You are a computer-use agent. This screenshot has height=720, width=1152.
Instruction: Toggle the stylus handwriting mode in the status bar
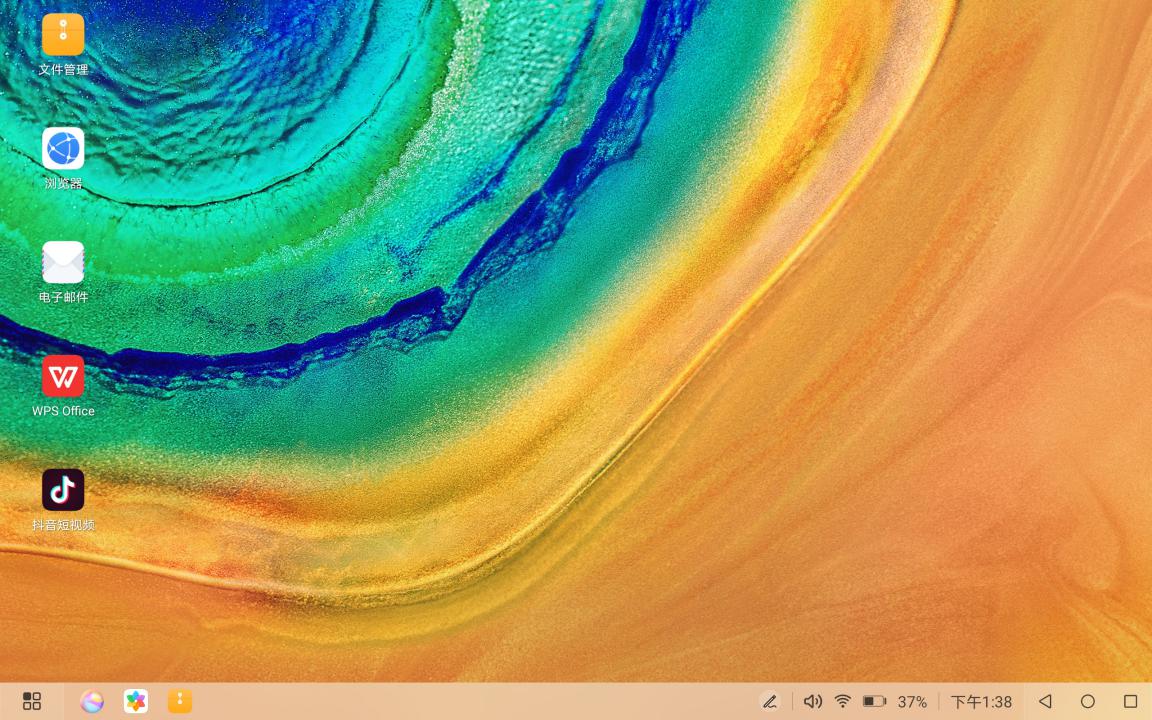(x=771, y=701)
